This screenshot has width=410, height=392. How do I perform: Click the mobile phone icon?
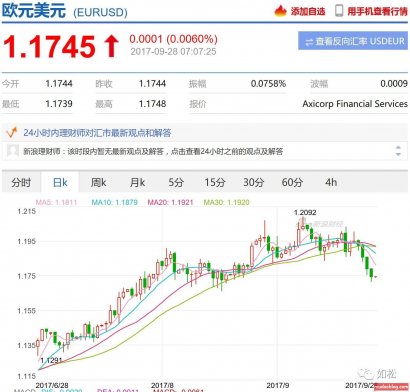pyautogui.click(x=339, y=11)
